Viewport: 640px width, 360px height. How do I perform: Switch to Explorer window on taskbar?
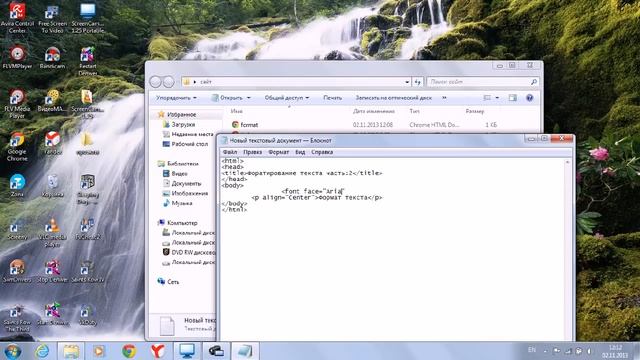[x=71, y=351]
